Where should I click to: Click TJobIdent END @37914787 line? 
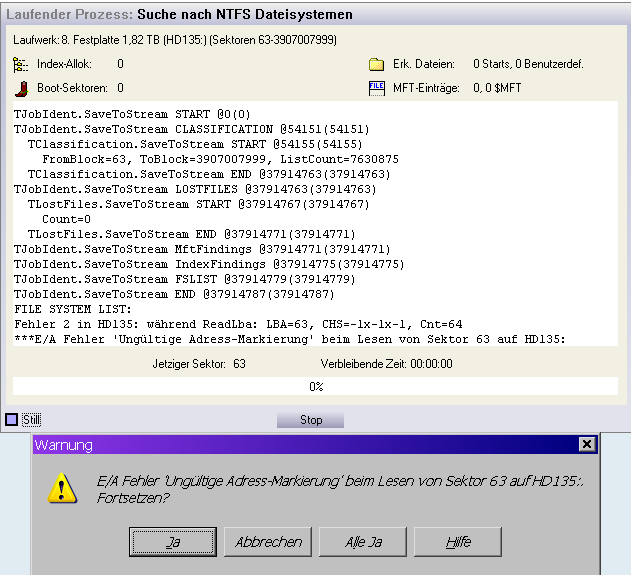(174, 294)
